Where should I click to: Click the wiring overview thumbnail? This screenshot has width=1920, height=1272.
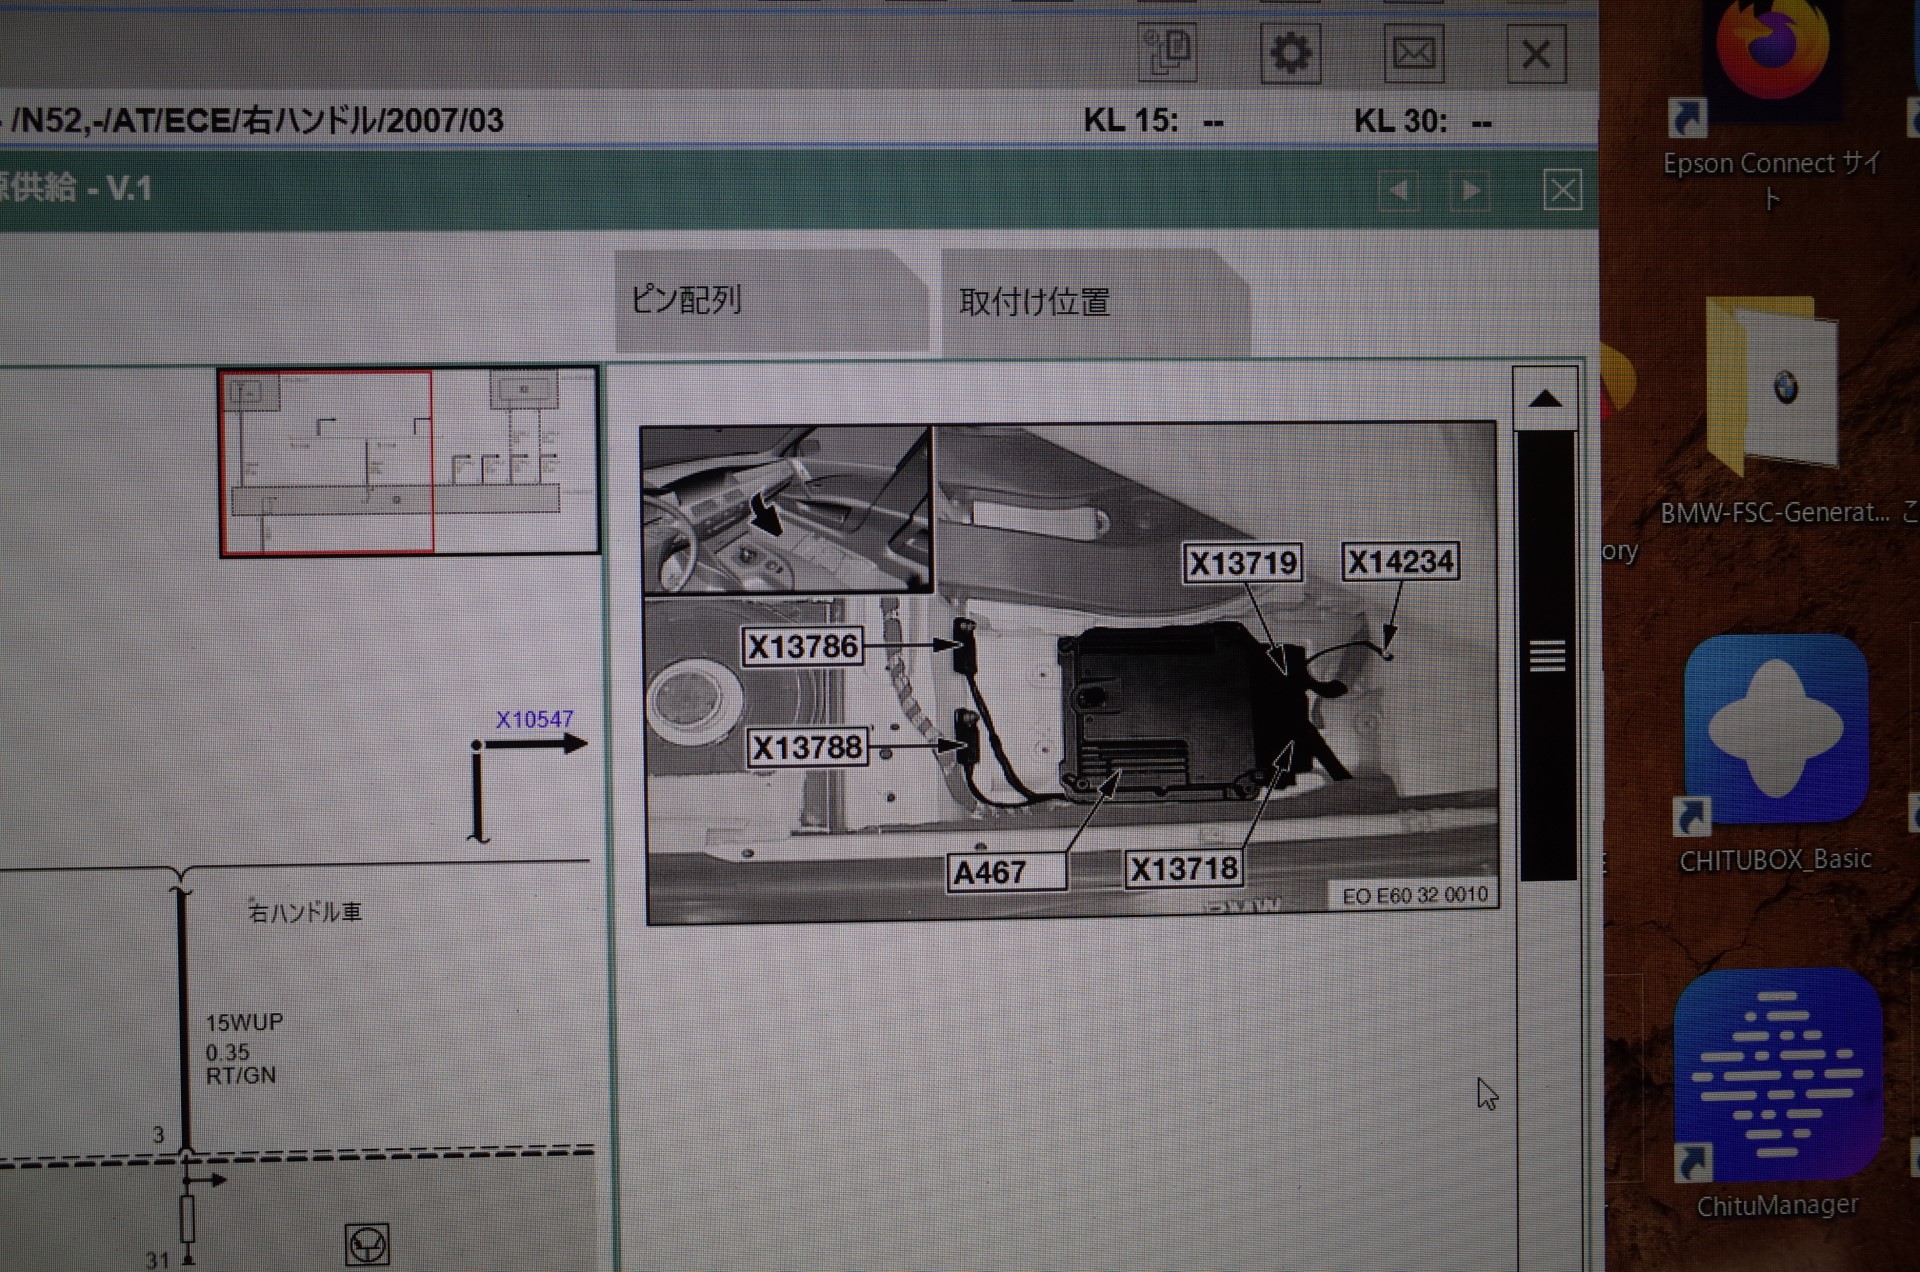click(x=408, y=461)
